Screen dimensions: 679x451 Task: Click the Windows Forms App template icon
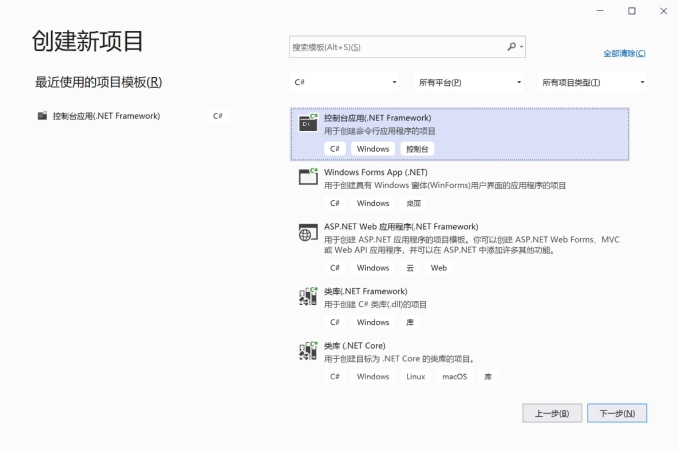(x=308, y=177)
